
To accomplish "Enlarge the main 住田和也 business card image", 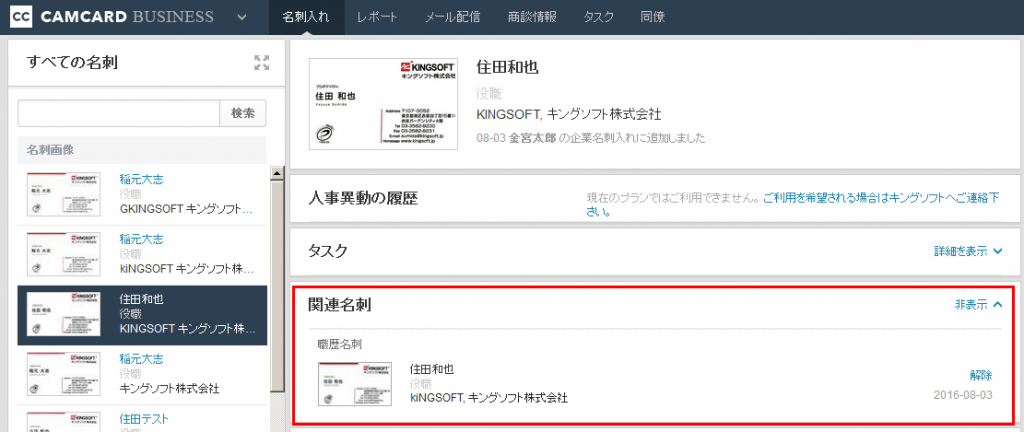I will pyautogui.click(x=383, y=104).
